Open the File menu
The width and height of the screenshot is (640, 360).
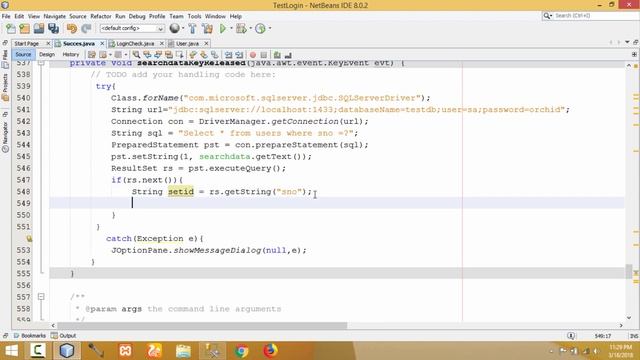6,16
